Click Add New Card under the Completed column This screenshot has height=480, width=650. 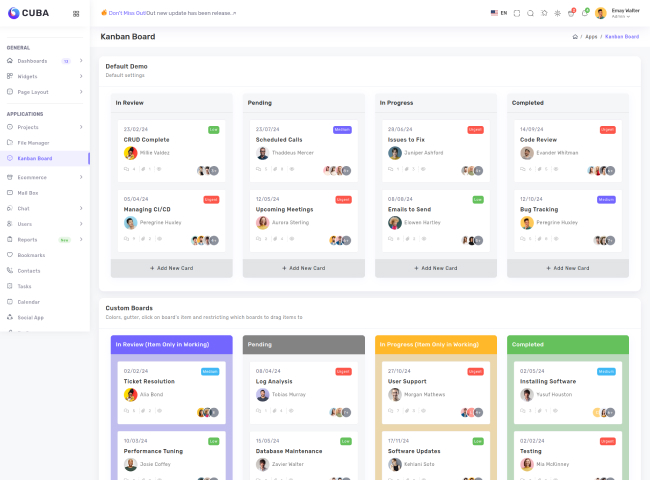click(x=567, y=268)
